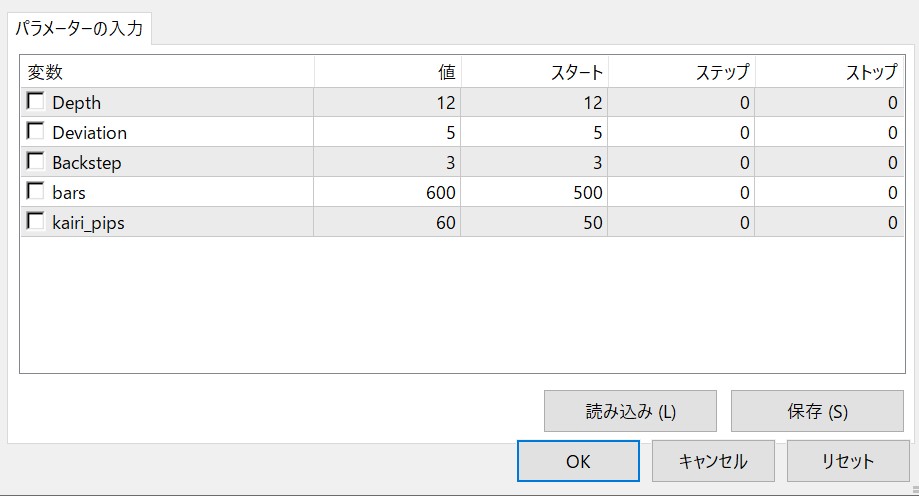Click the bars start cell showing 500
919x496 pixels.
point(535,192)
